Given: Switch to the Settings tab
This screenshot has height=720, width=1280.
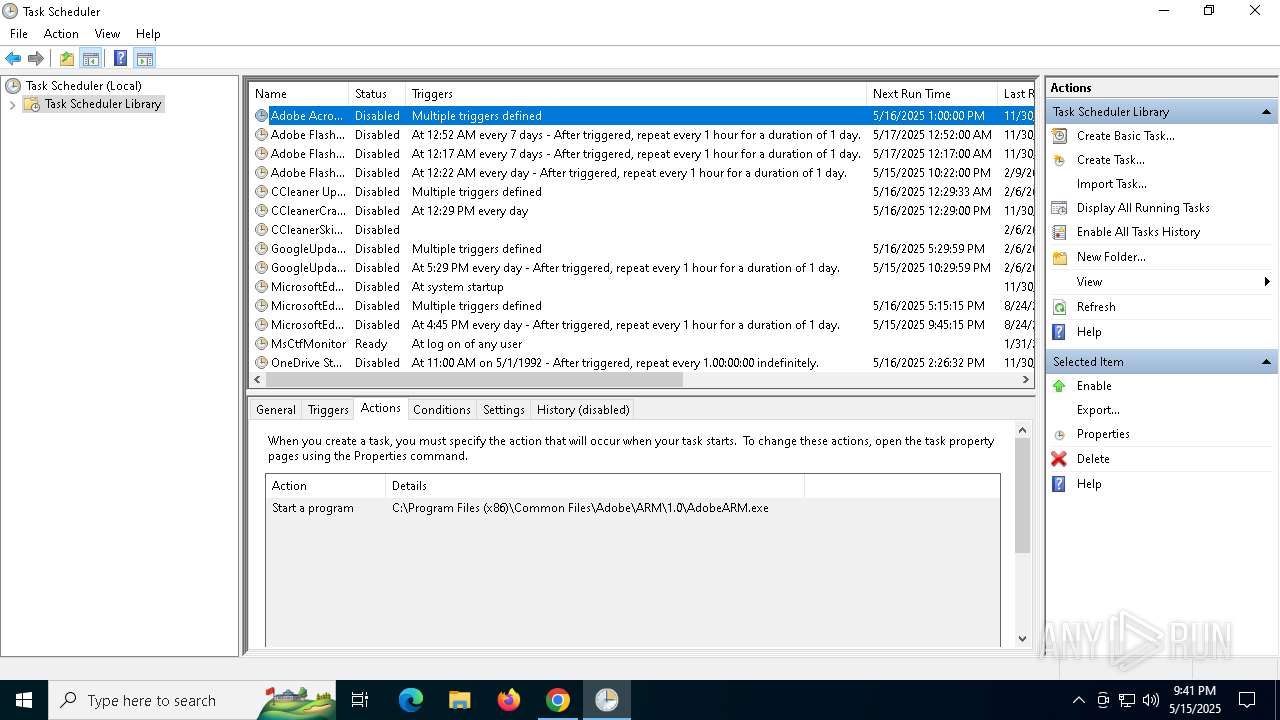Looking at the screenshot, I should tap(504, 410).
